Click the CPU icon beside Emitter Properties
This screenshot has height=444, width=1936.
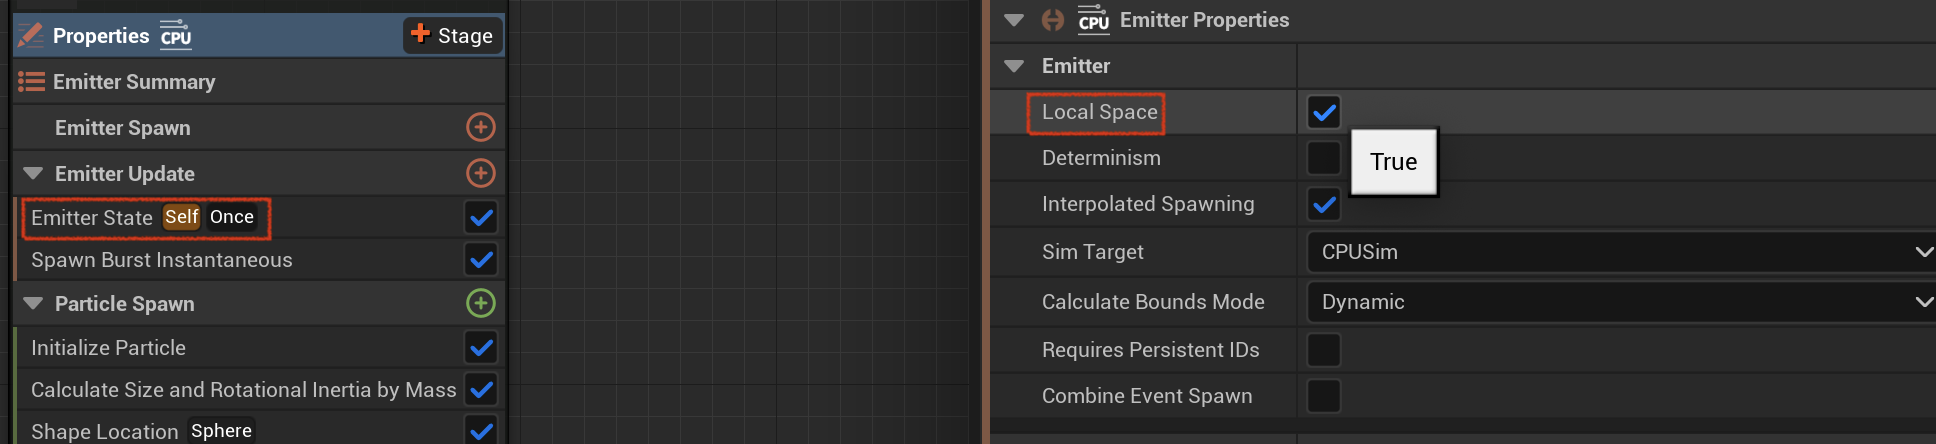1093,19
